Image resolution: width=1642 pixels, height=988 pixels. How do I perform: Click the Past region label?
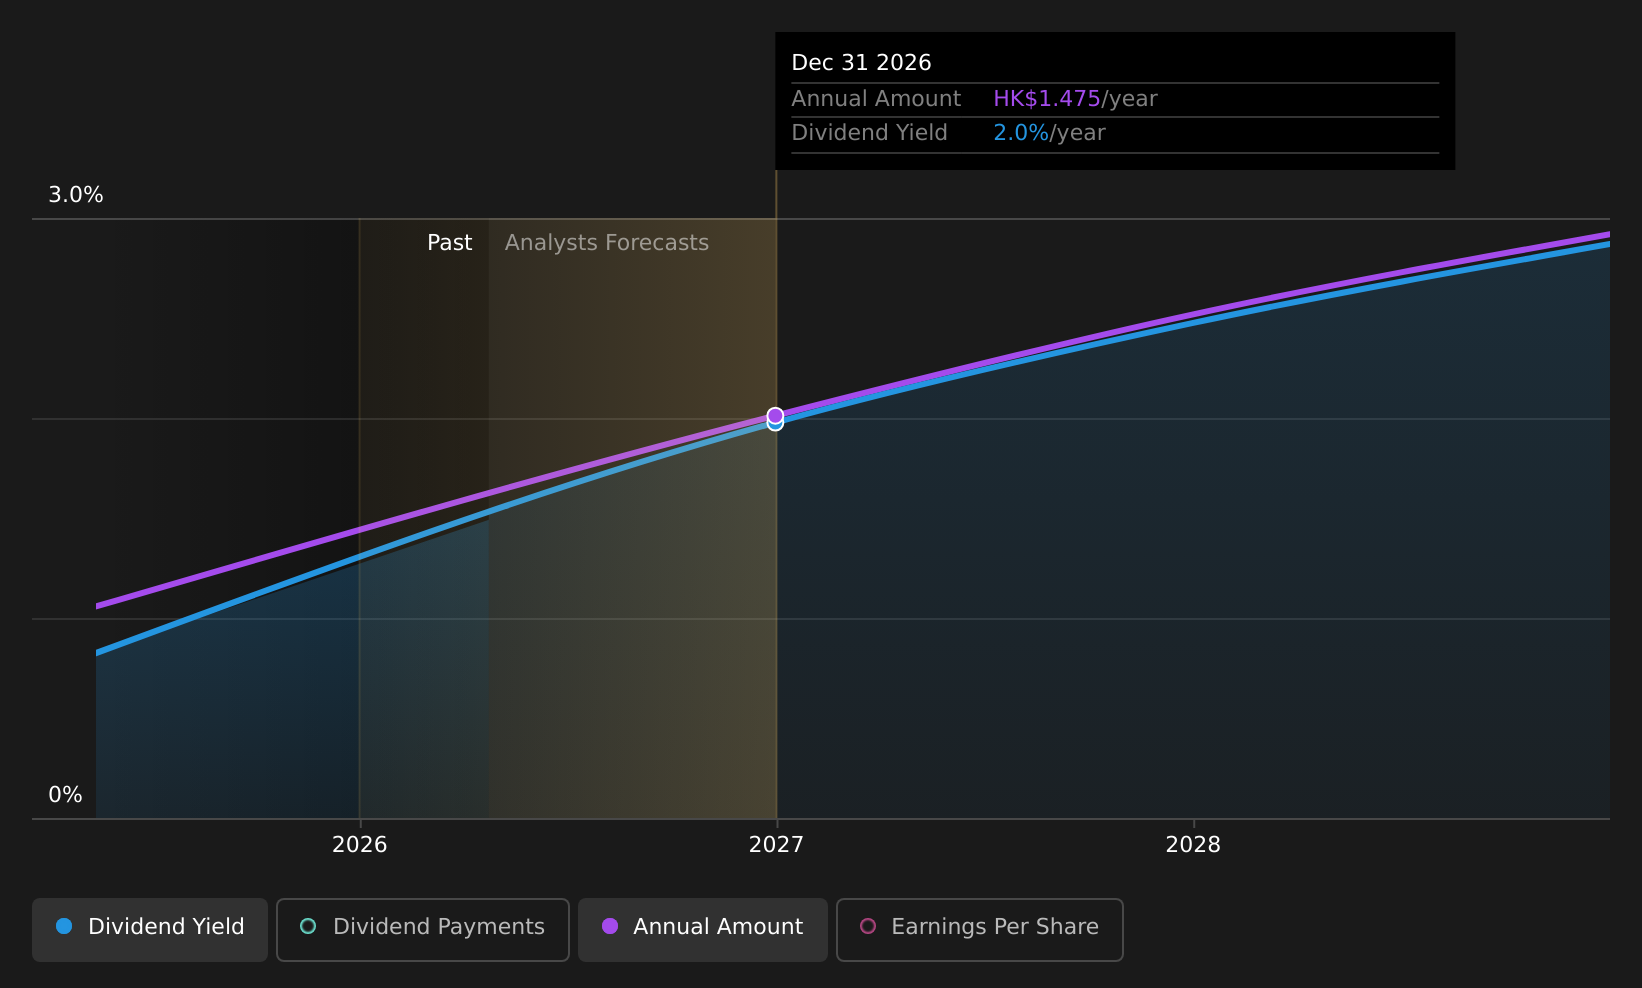click(x=450, y=243)
